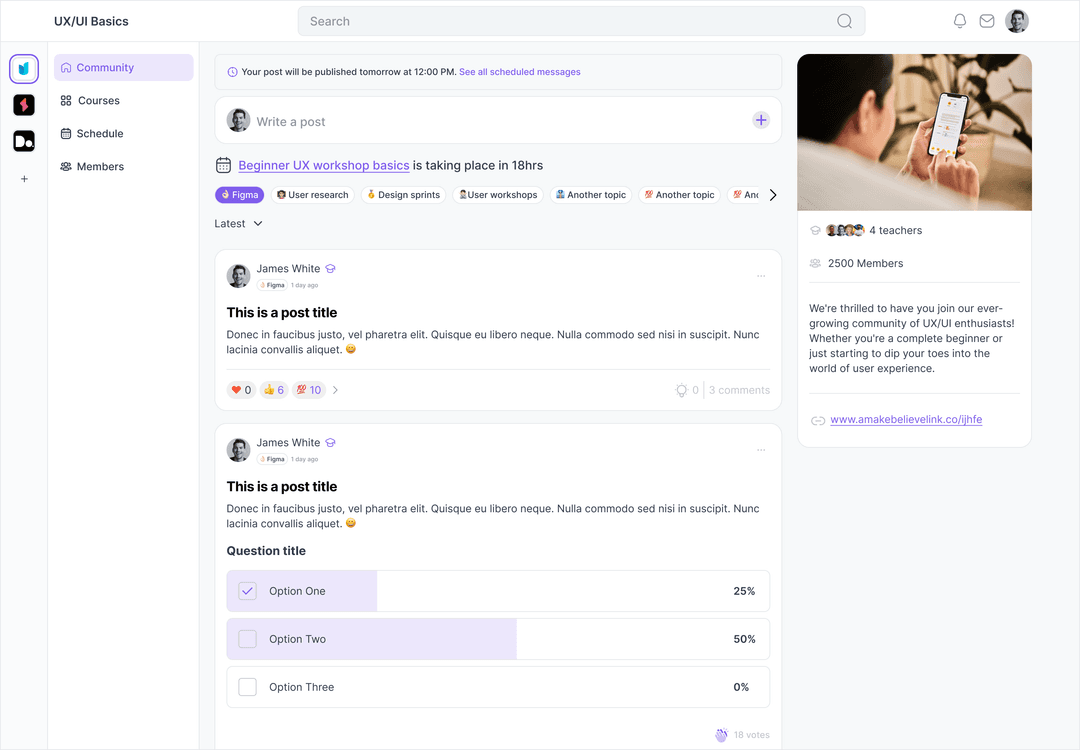The height and width of the screenshot is (750, 1080).
Task: Open the notifications bell icon
Action: (x=959, y=21)
